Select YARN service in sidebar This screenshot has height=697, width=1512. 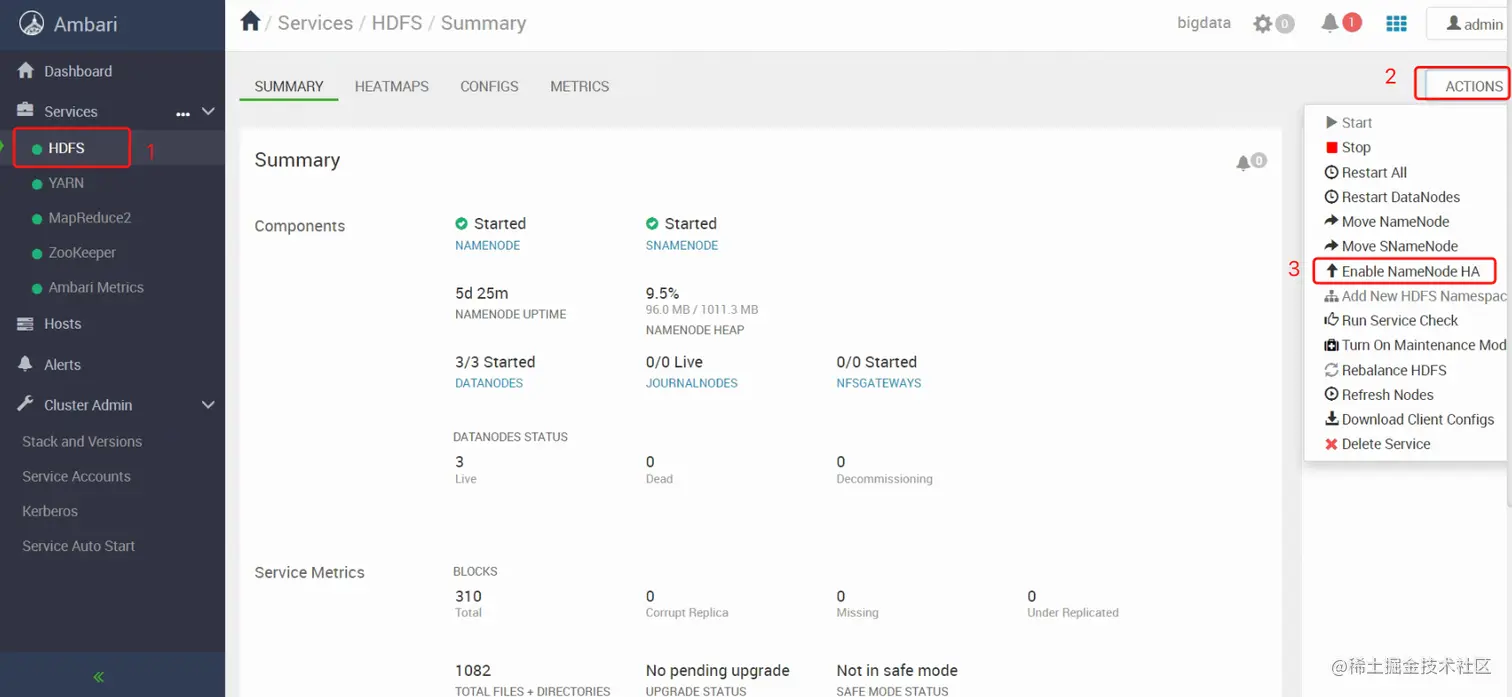click(x=66, y=183)
